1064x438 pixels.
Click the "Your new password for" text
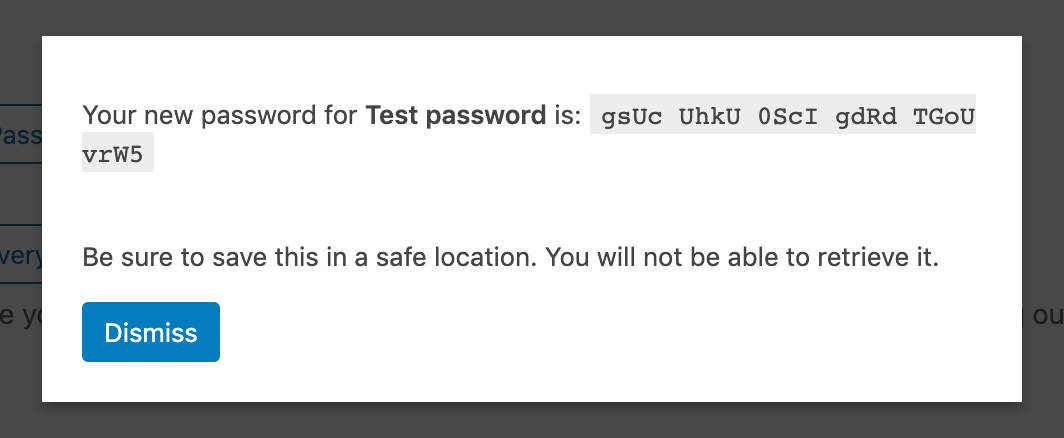(x=220, y=116)
